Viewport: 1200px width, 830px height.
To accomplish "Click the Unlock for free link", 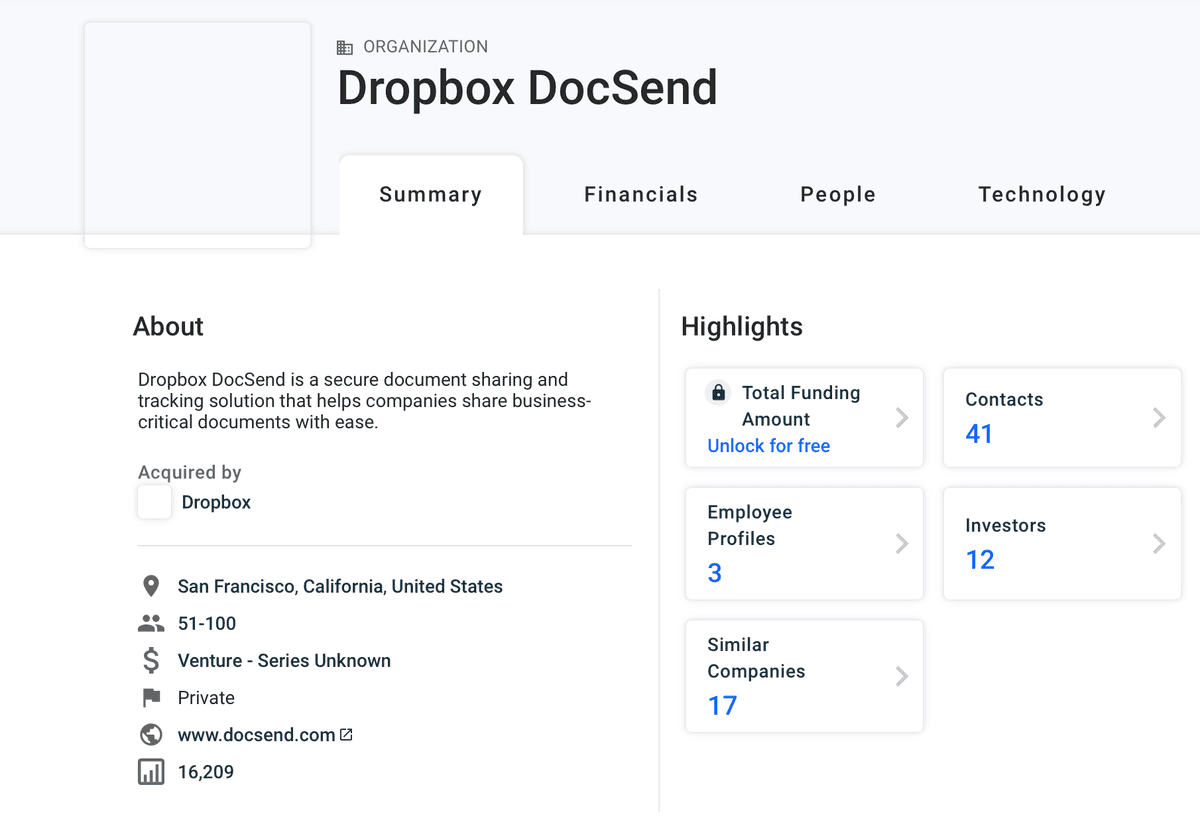I will coord(768,445).
